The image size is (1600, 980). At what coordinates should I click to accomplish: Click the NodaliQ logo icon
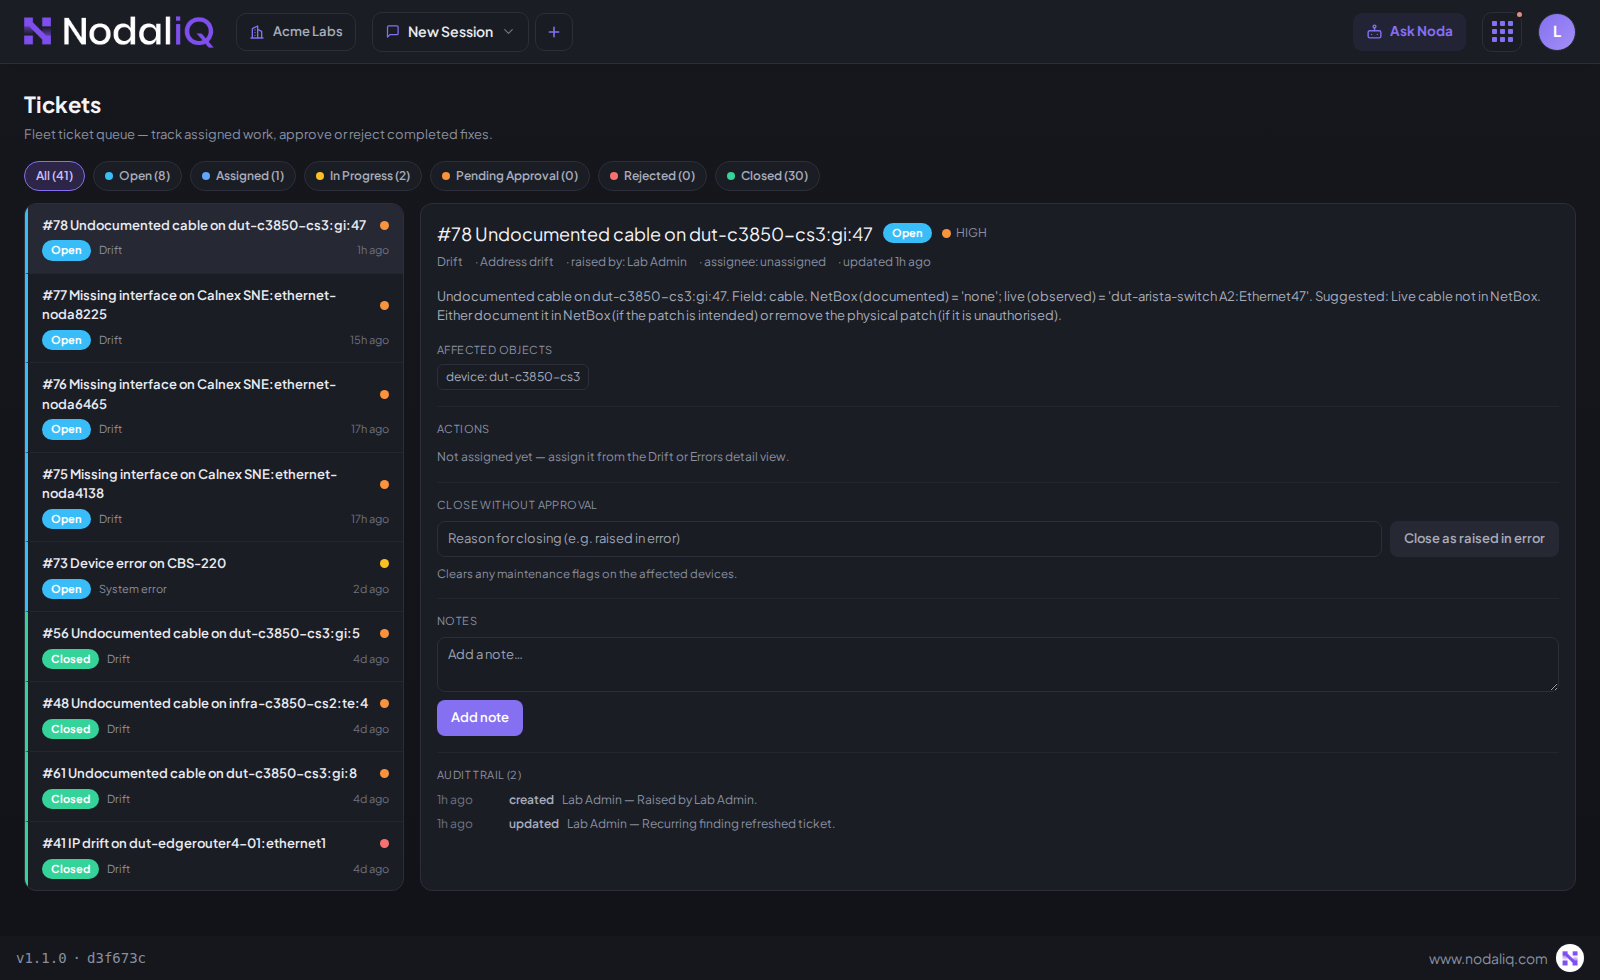pyautogui.click(x=37, y=31)
